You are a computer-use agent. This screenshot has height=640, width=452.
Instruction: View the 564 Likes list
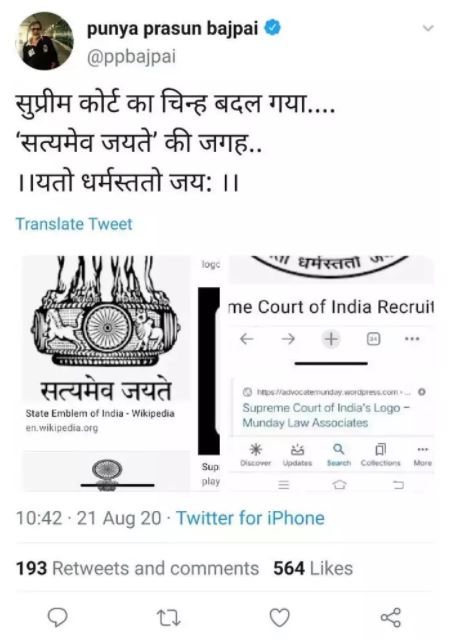pyautogui.click(x=313, y=569)
